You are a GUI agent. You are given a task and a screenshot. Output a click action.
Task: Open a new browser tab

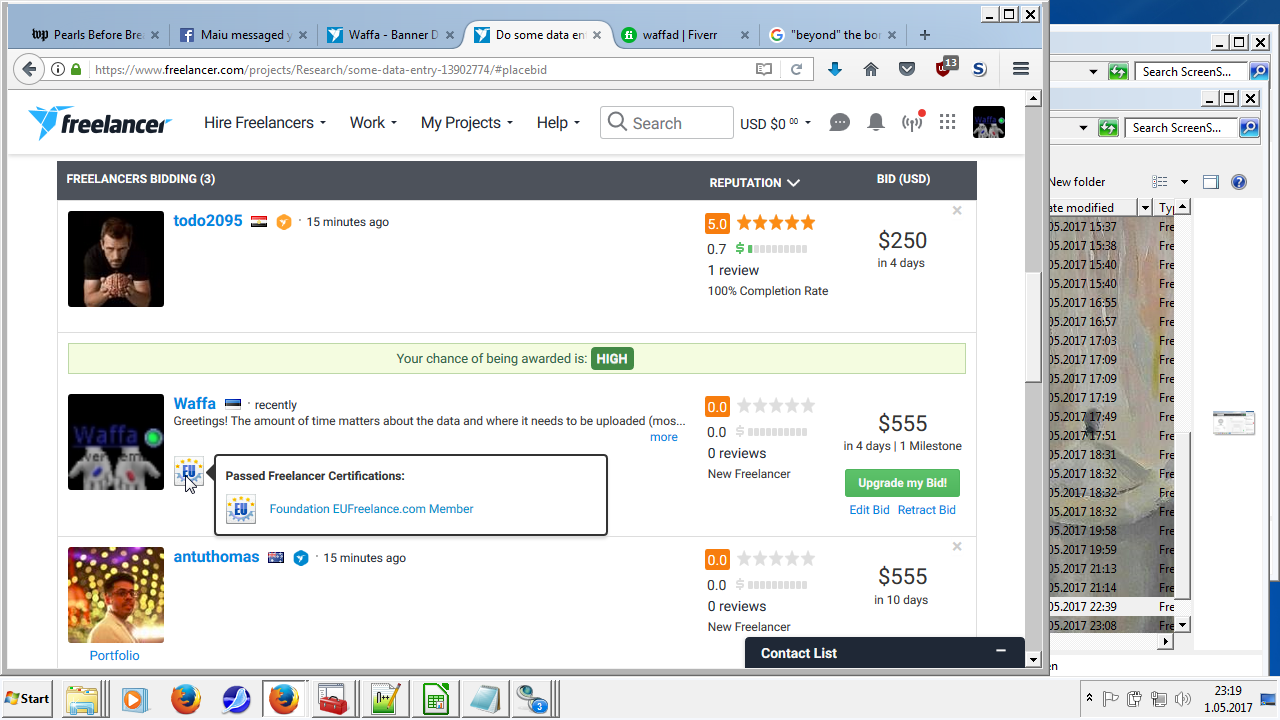pos(925,34)
